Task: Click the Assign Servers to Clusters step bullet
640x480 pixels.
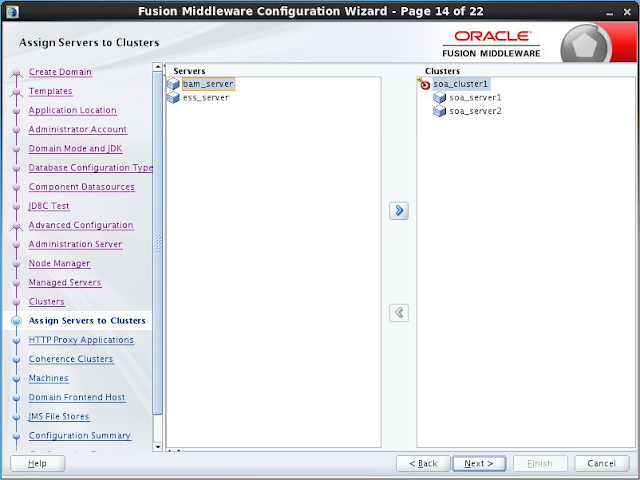Action: (x=16, y=321)
